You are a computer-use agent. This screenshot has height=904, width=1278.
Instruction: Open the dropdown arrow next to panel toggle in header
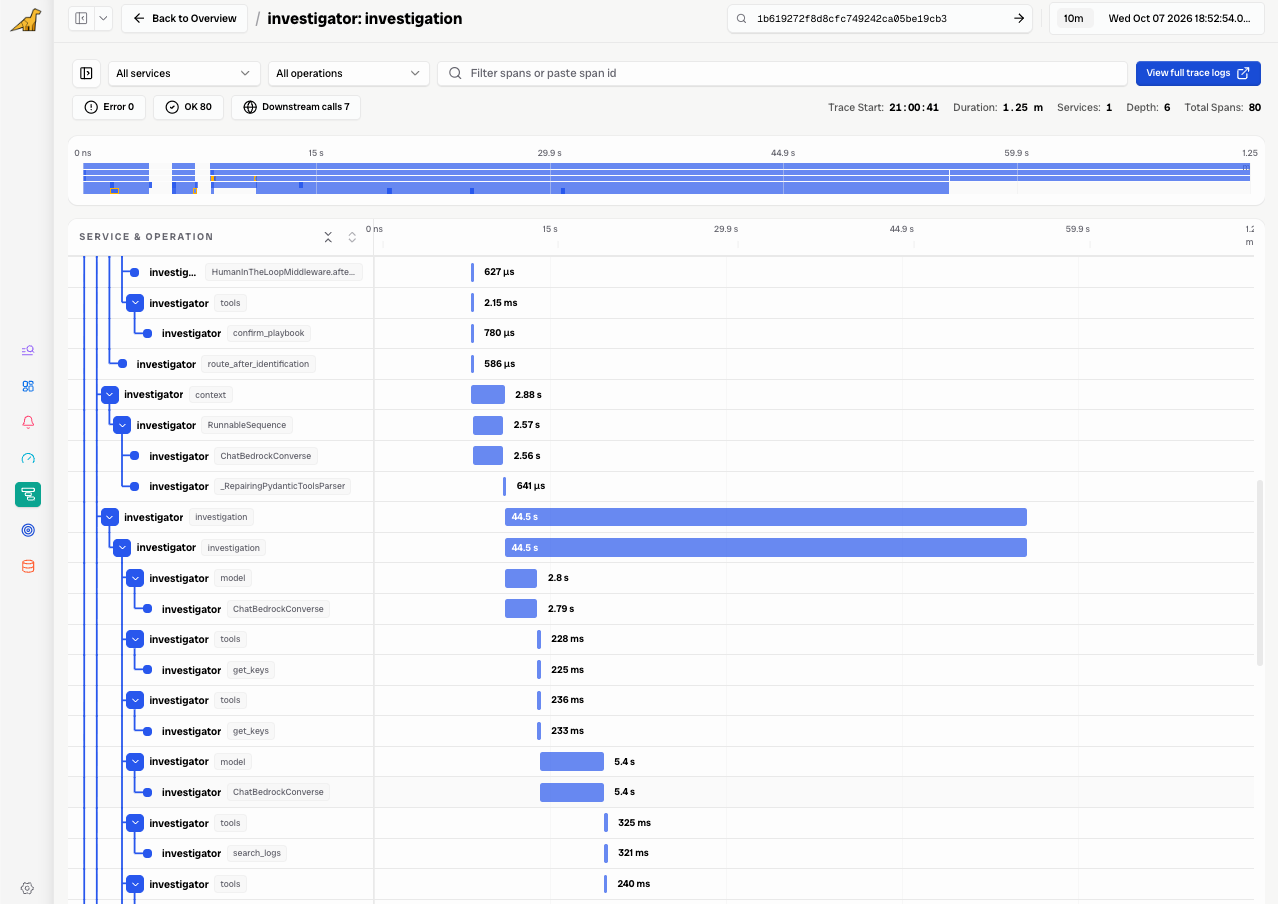coord(104,18)
